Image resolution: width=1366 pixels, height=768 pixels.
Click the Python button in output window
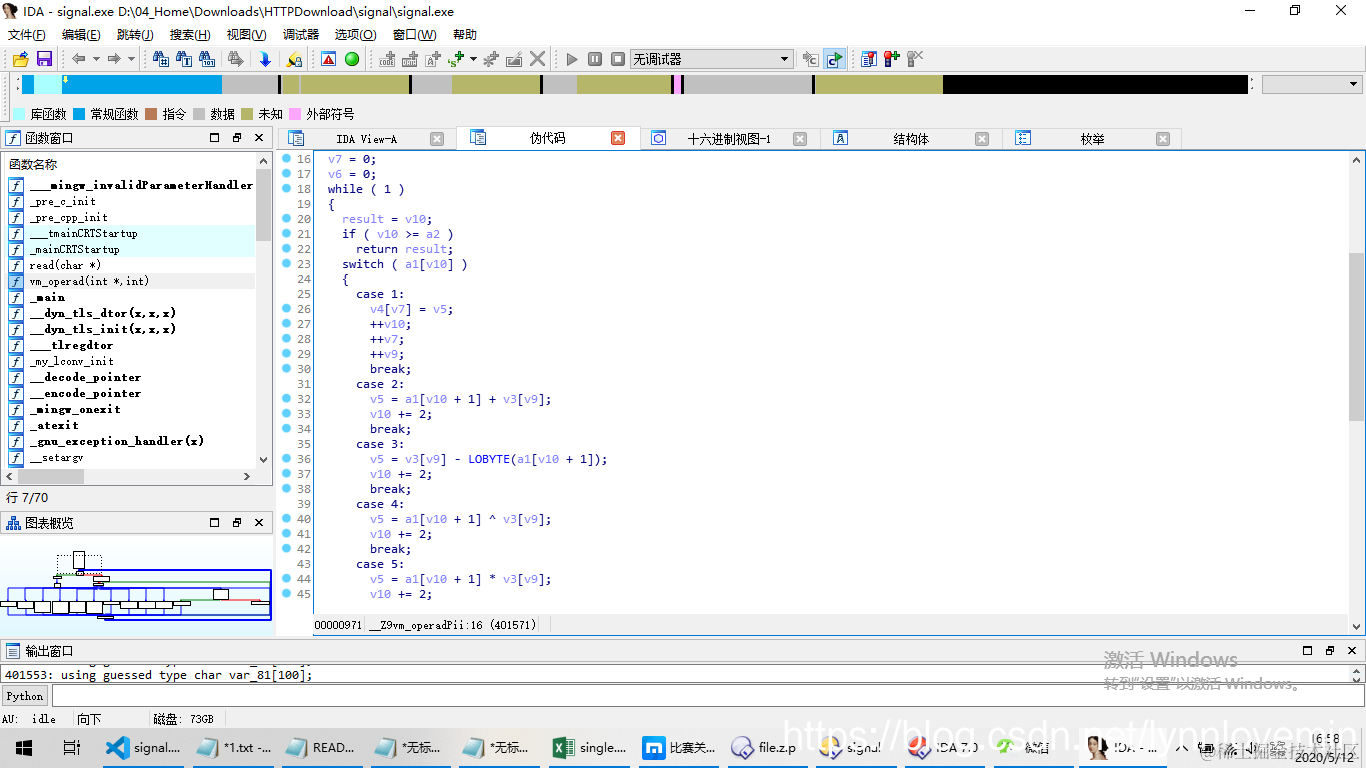click(x=25, y=696)
